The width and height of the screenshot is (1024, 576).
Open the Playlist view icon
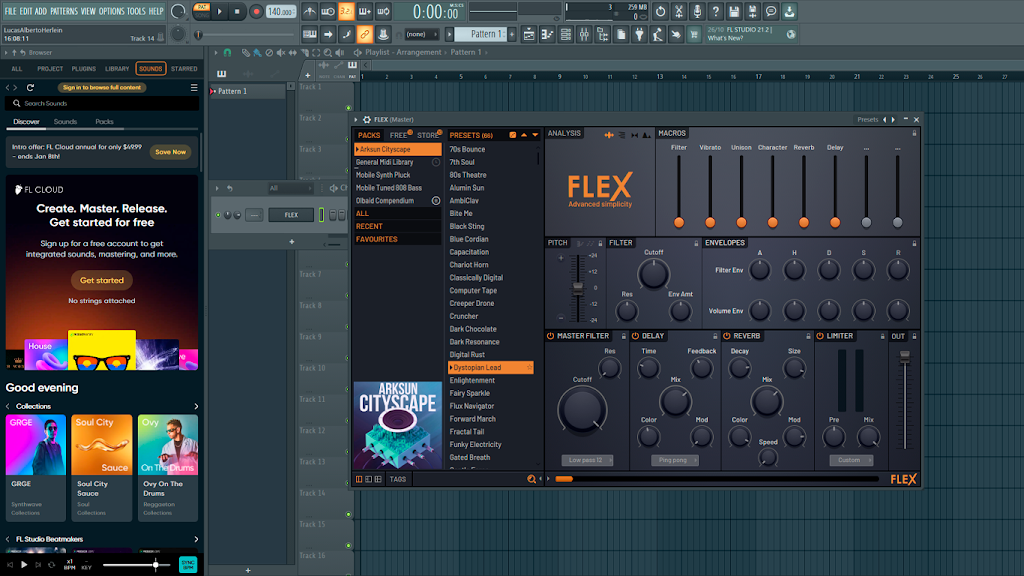[529, 34]
